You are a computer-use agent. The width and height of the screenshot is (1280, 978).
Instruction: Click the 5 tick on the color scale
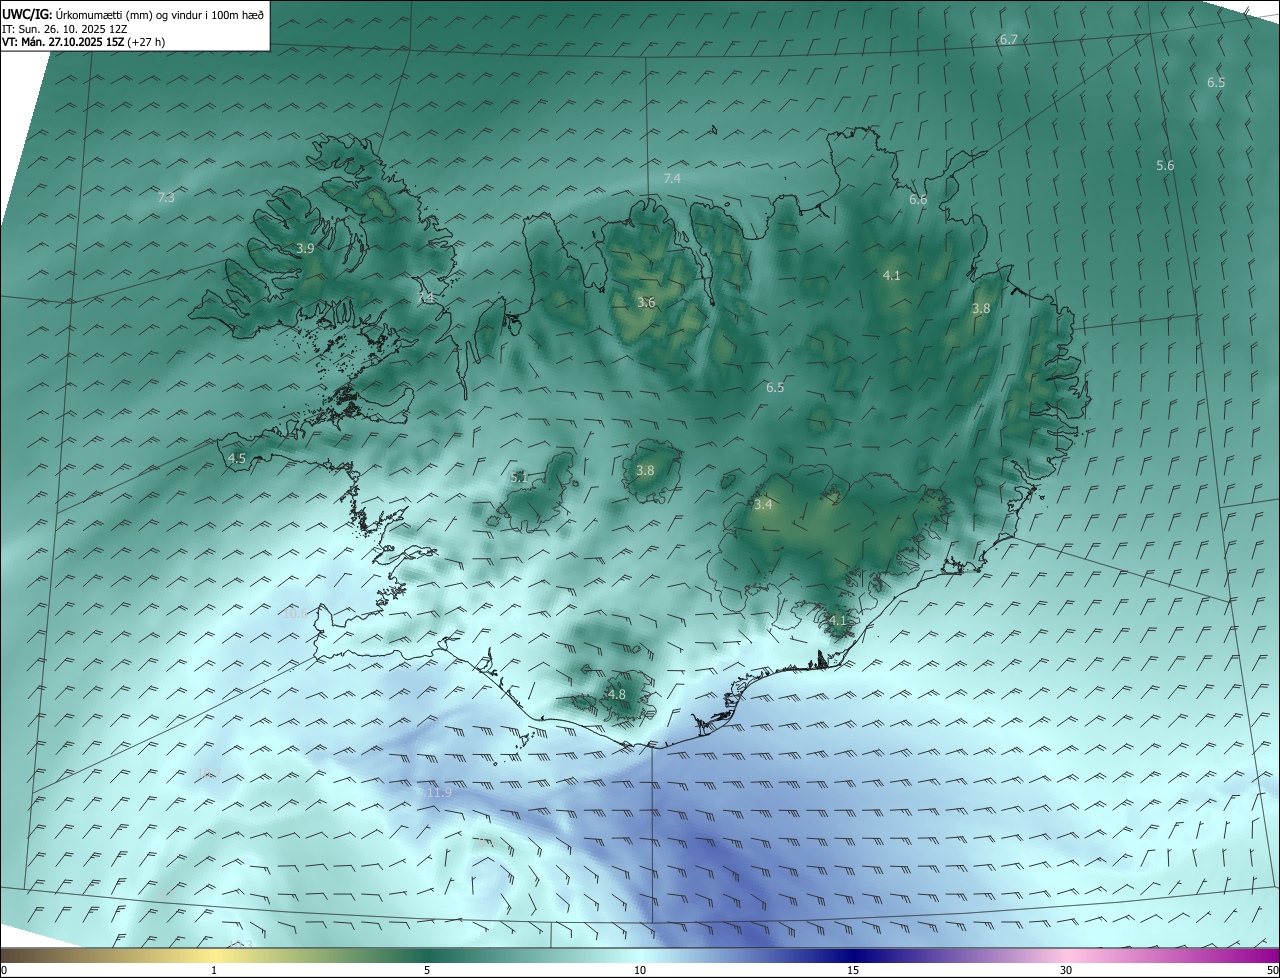click(427, 971)
